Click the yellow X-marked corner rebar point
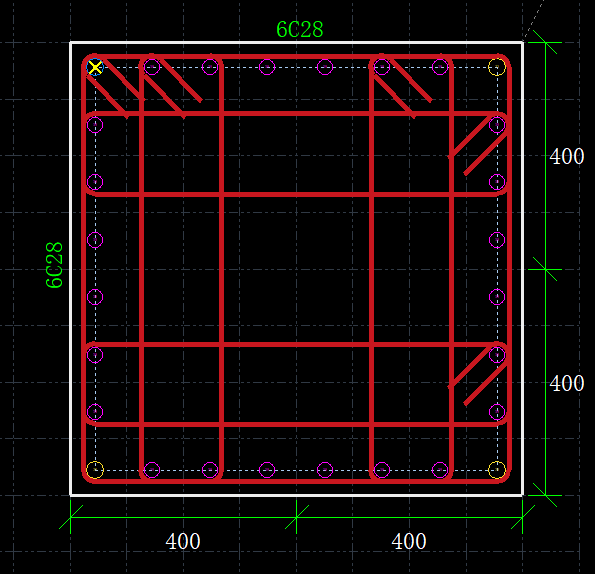 coord(95,68)
